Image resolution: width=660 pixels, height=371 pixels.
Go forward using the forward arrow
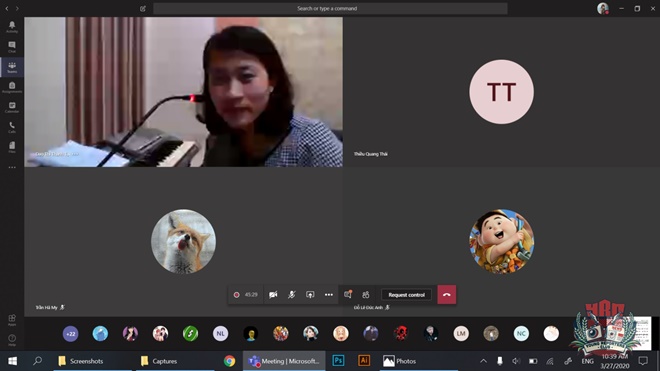[17, 8]
